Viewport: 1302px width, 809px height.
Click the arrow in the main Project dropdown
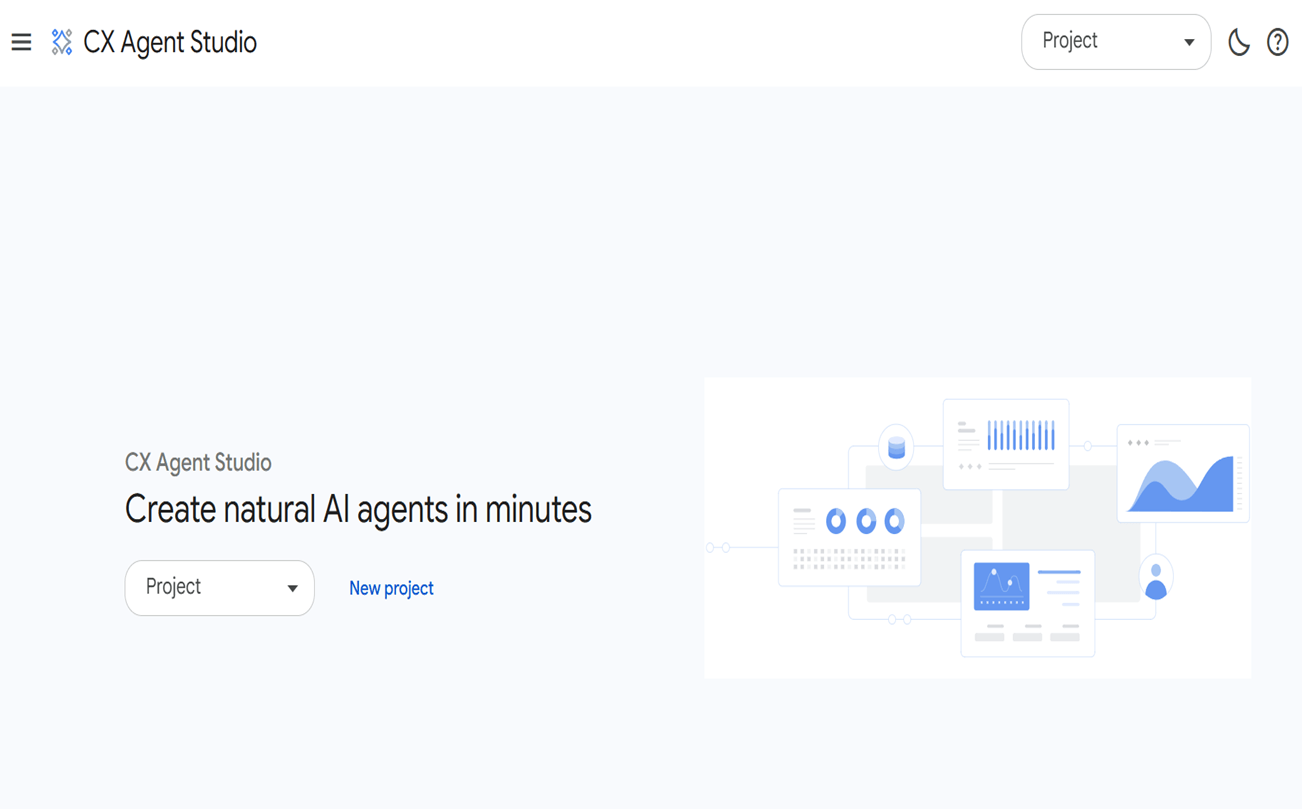292,588
